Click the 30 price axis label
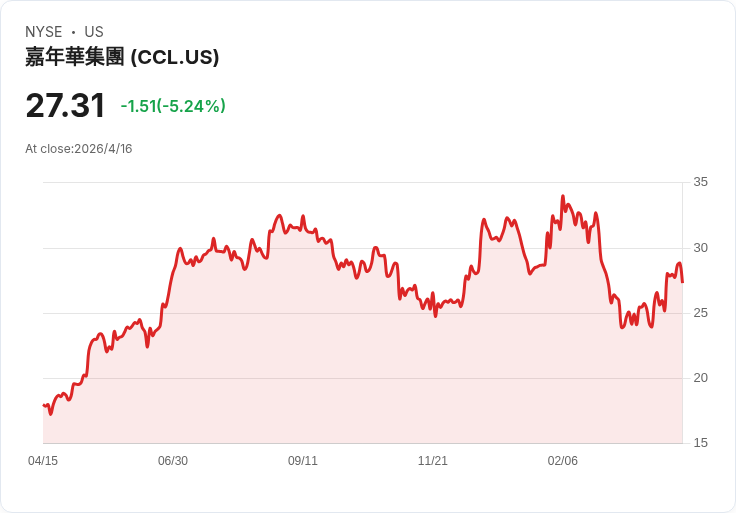Viewport: 736px width, 513px height. point(701,248)
